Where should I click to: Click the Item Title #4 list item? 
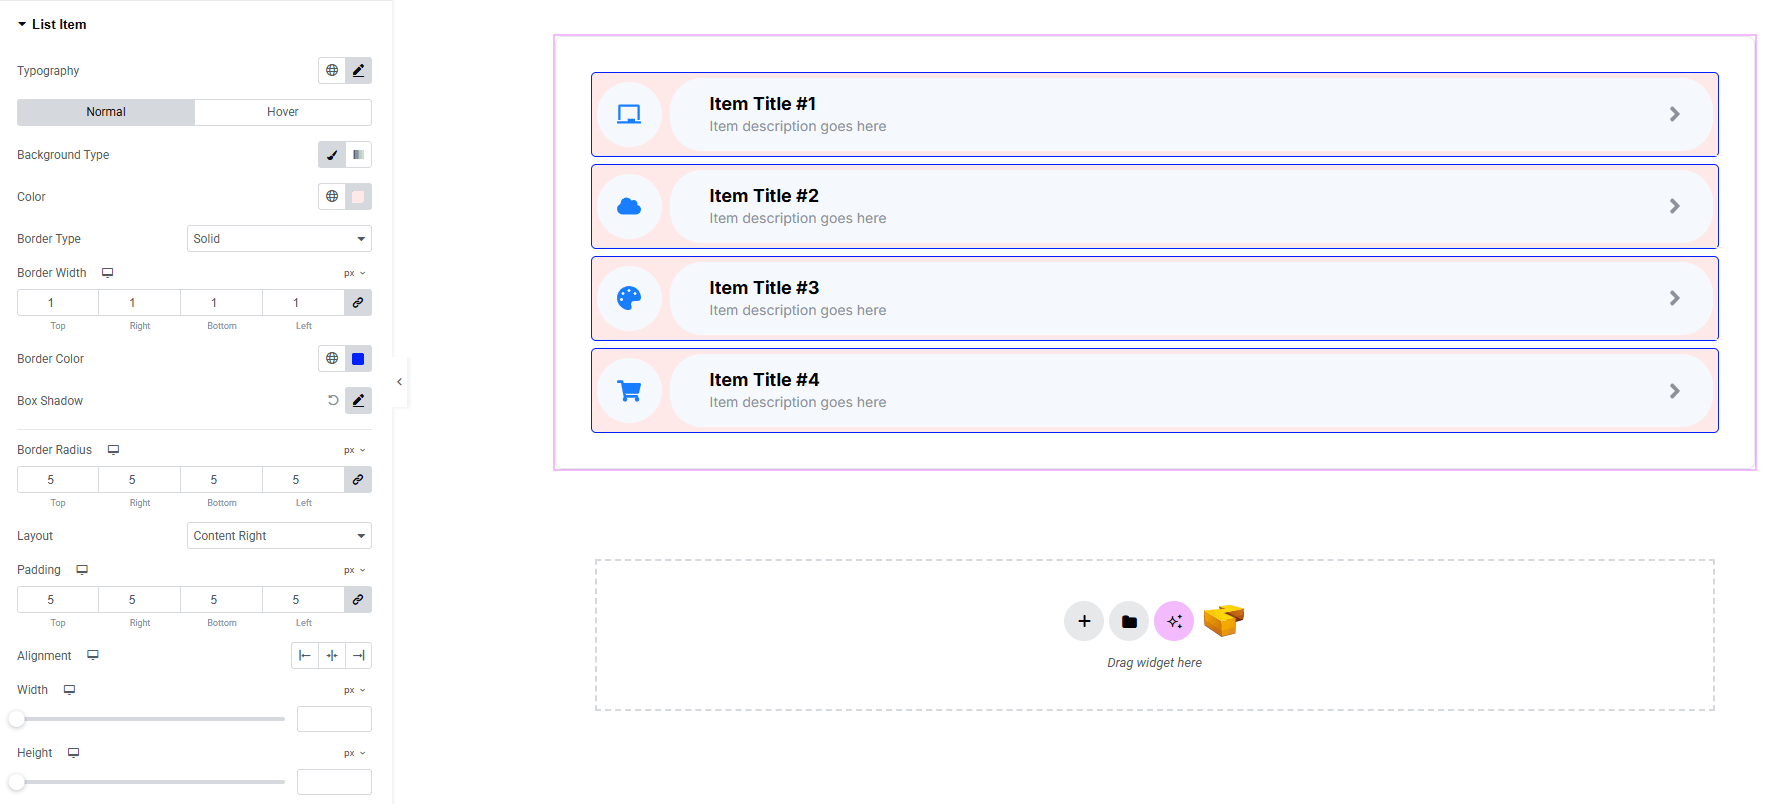pyautogui.click(x=1154, y=390)
